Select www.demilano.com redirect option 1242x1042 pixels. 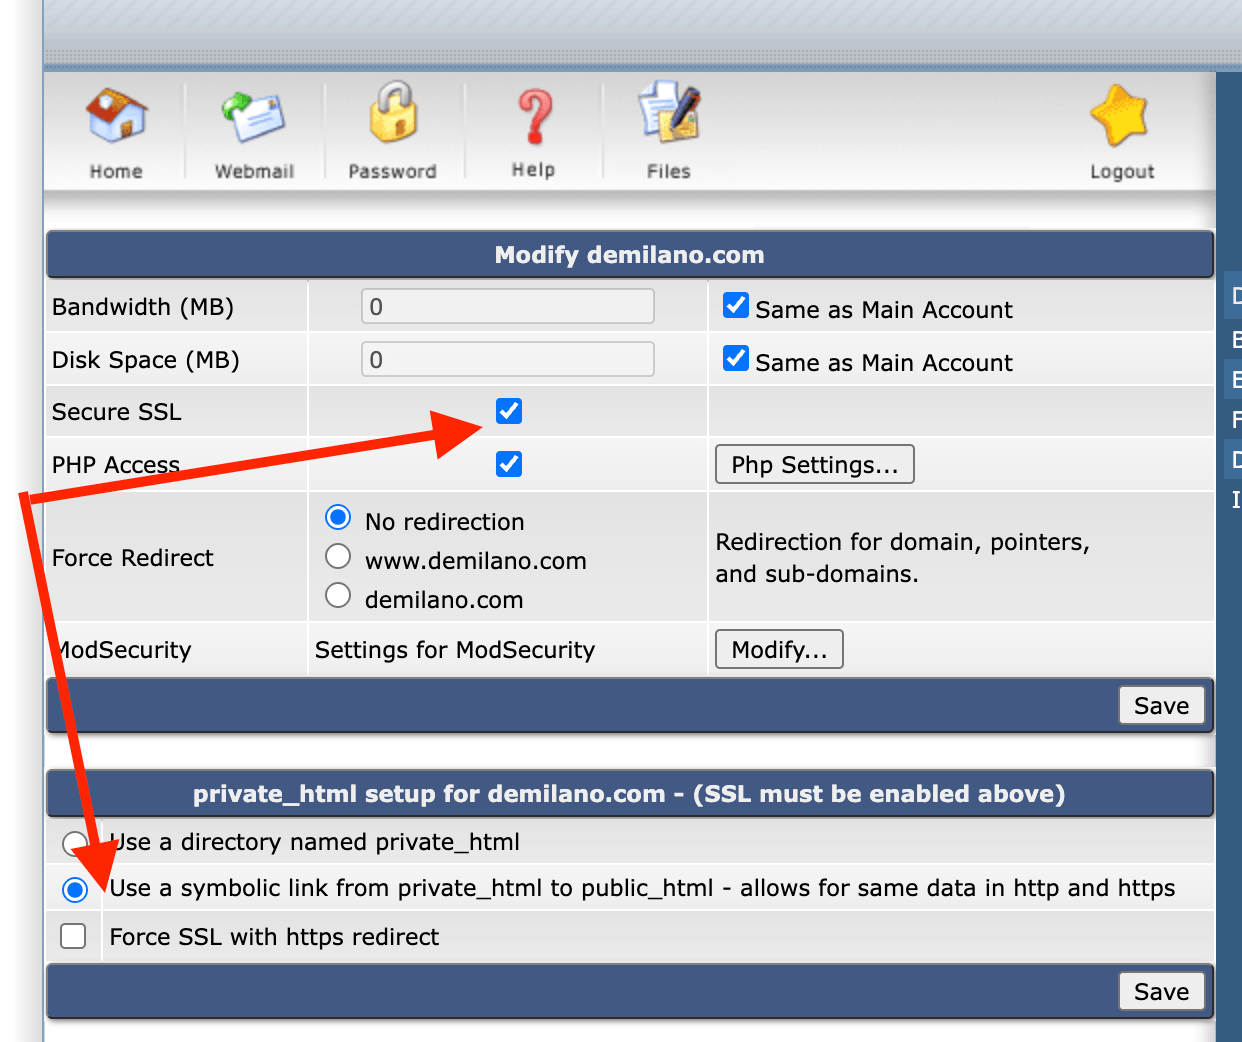(337, 556)
